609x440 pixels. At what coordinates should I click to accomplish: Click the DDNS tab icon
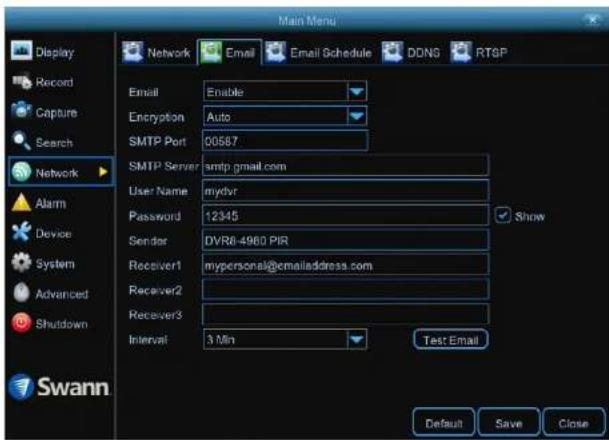392,52
